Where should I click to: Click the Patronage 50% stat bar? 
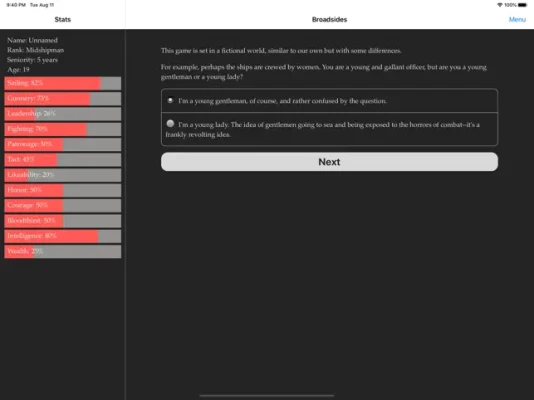[x=63, y=144]
